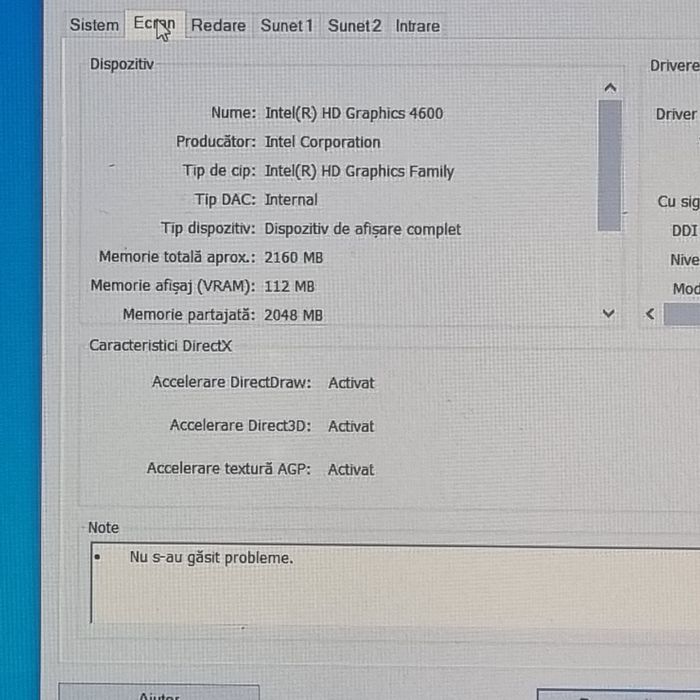Click the 2048 MB shared memory value
The image size is (700, 700).
pyautogui.click(x=293, y=315)
